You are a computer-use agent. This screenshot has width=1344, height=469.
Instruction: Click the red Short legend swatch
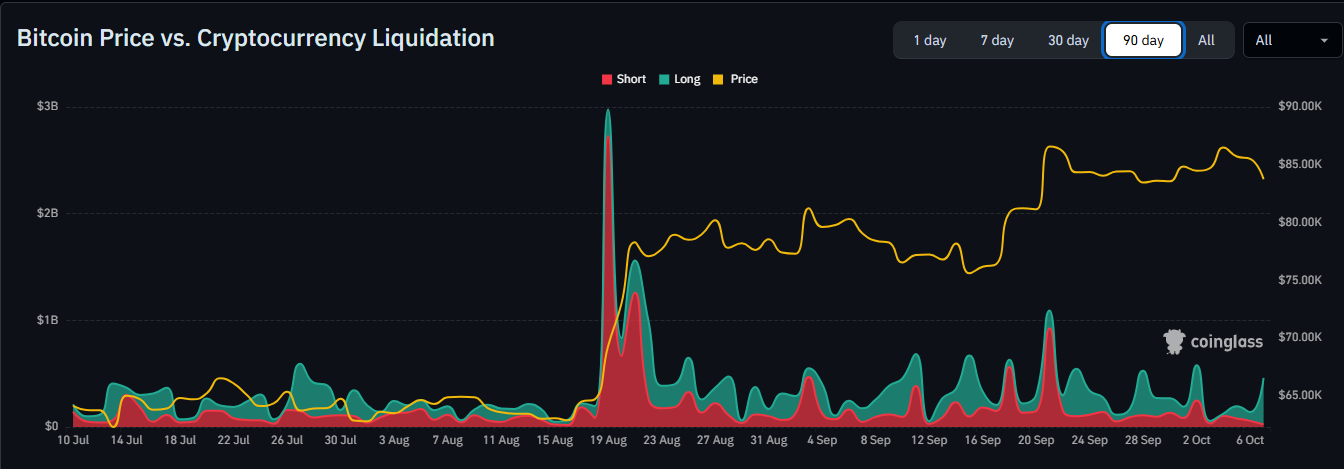point(606,79)
